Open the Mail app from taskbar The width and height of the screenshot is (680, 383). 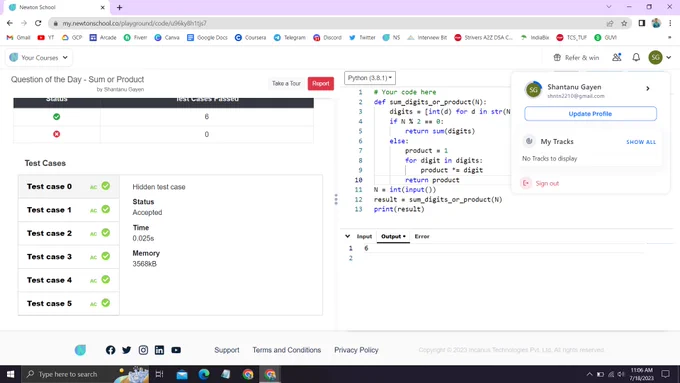pos(182,374)
